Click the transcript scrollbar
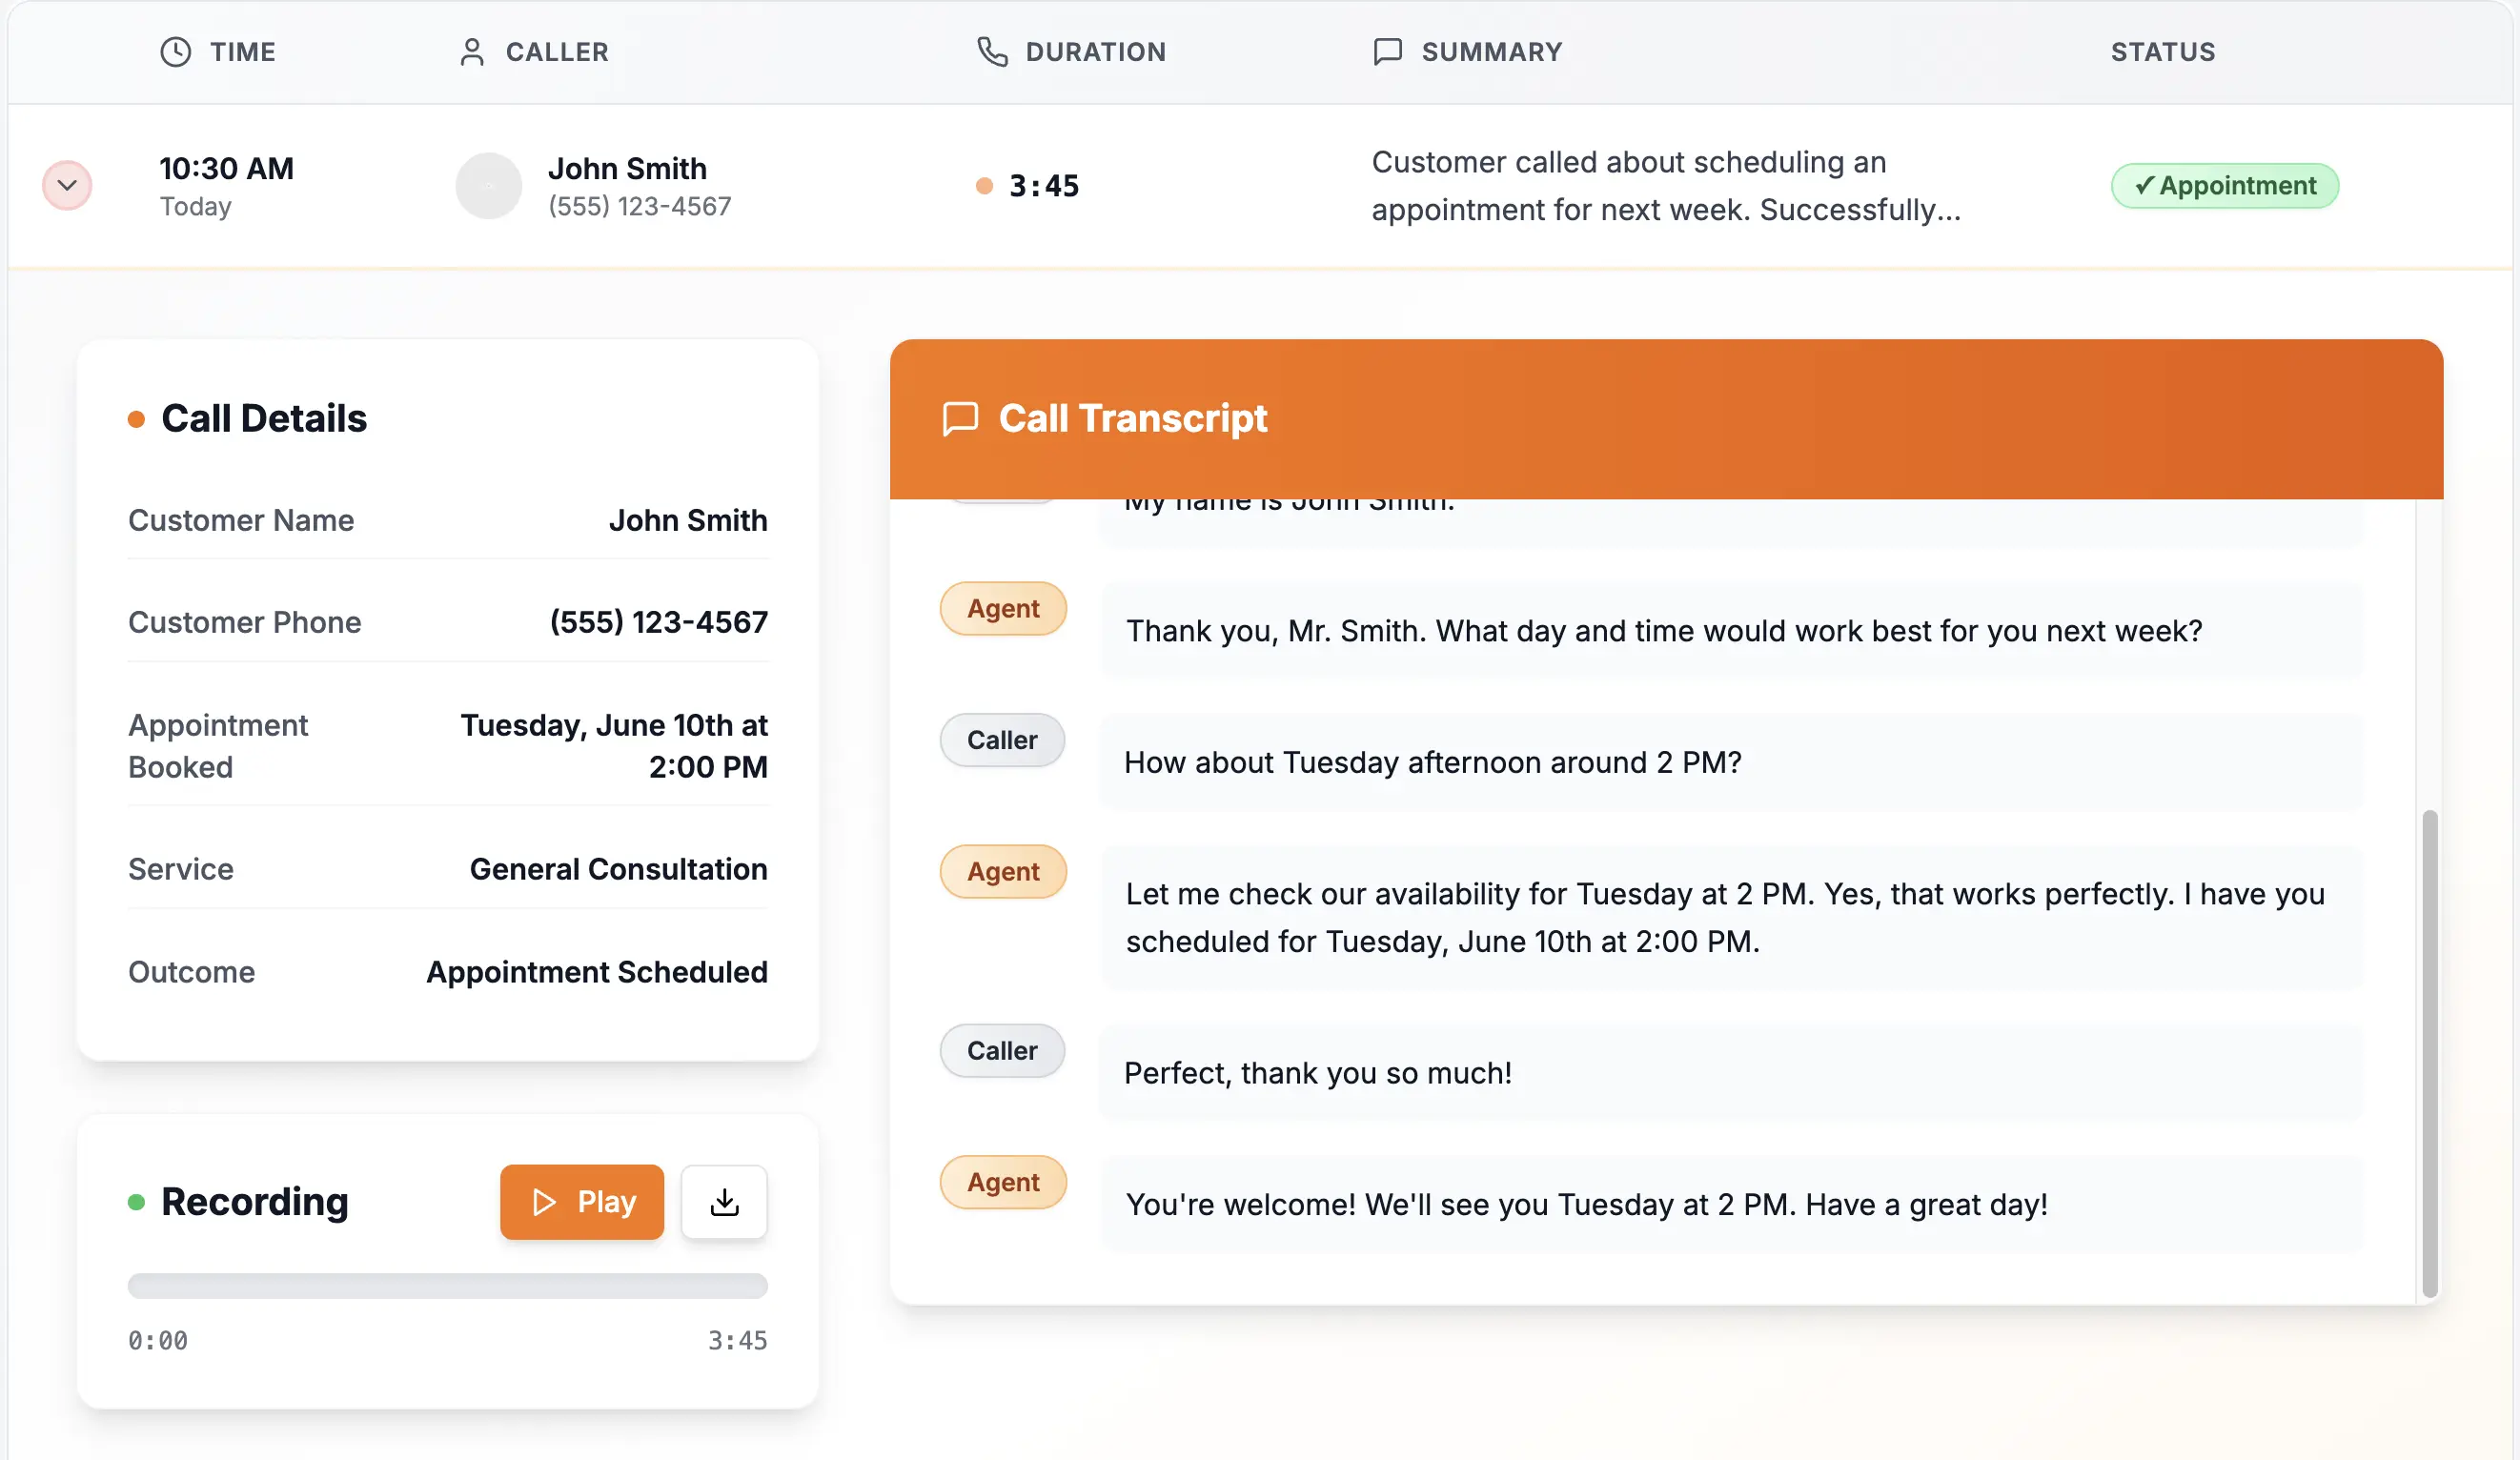 (x=2430, y=1053)
